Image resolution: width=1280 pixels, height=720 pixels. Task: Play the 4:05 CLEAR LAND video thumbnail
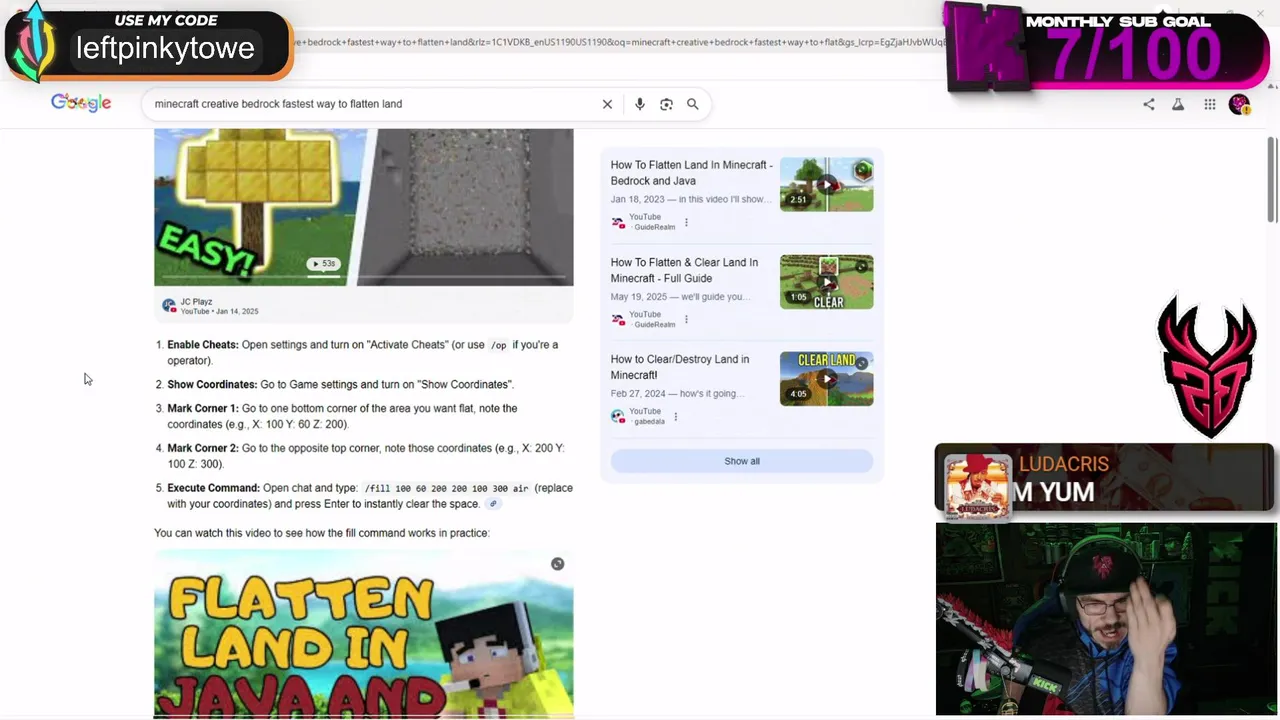(x=826, y=378)
